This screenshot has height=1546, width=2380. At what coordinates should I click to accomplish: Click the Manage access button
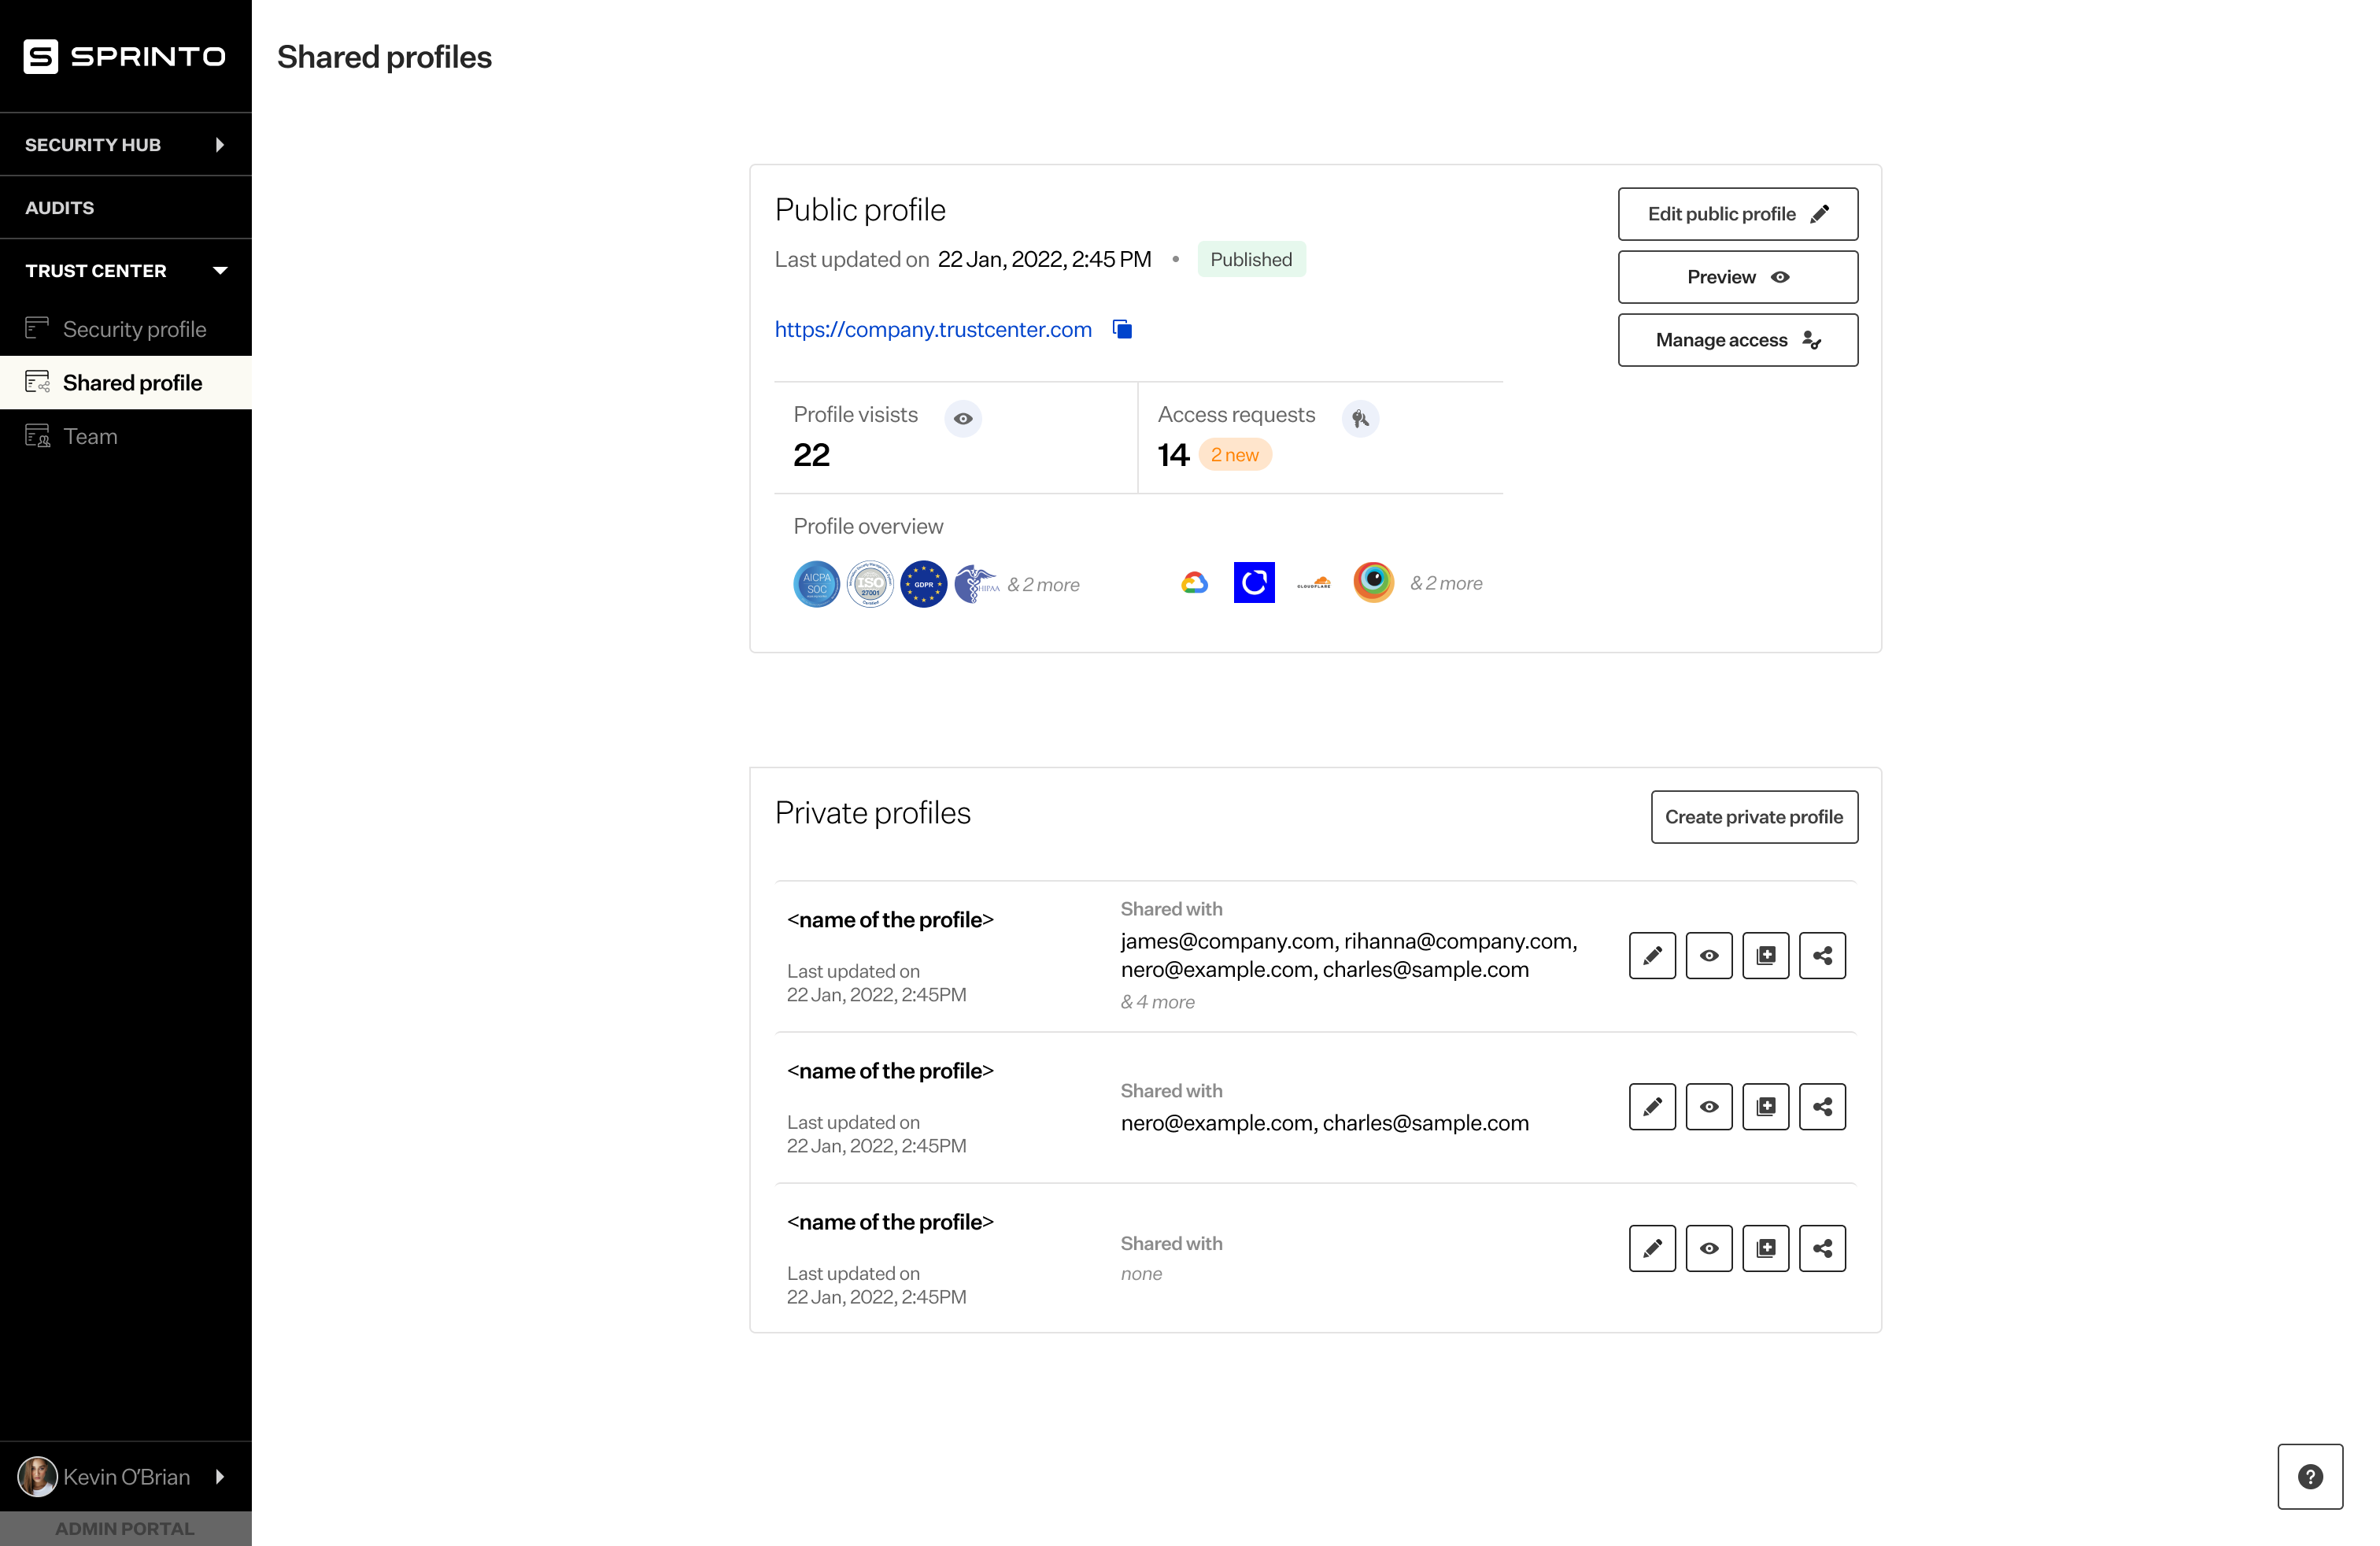(x=1737, y=340)
